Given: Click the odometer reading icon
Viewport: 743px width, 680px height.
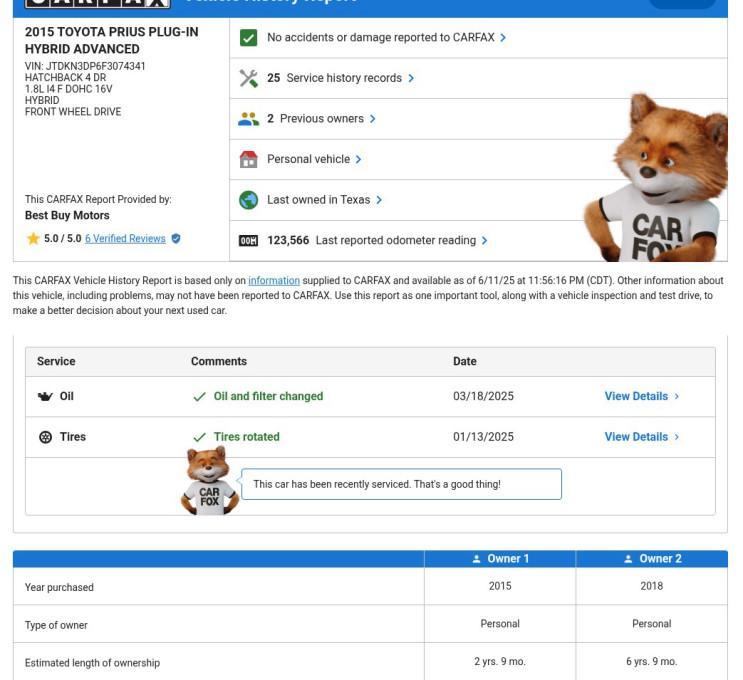Looking at the screenshot, I should (248, 241).
